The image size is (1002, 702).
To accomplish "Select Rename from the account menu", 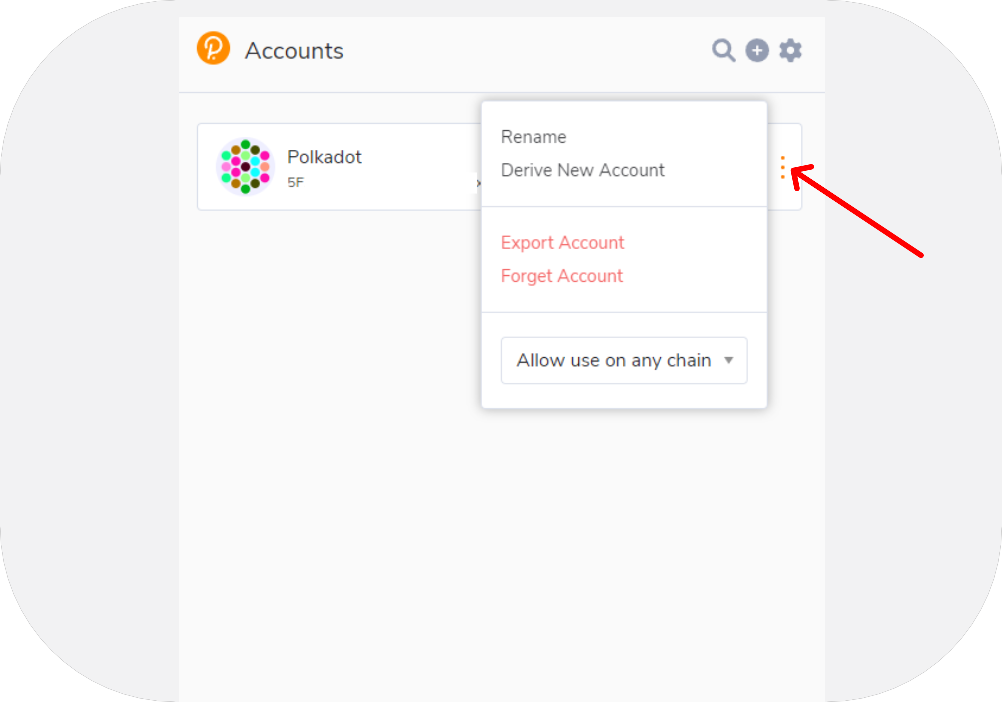I will [533, 137].
